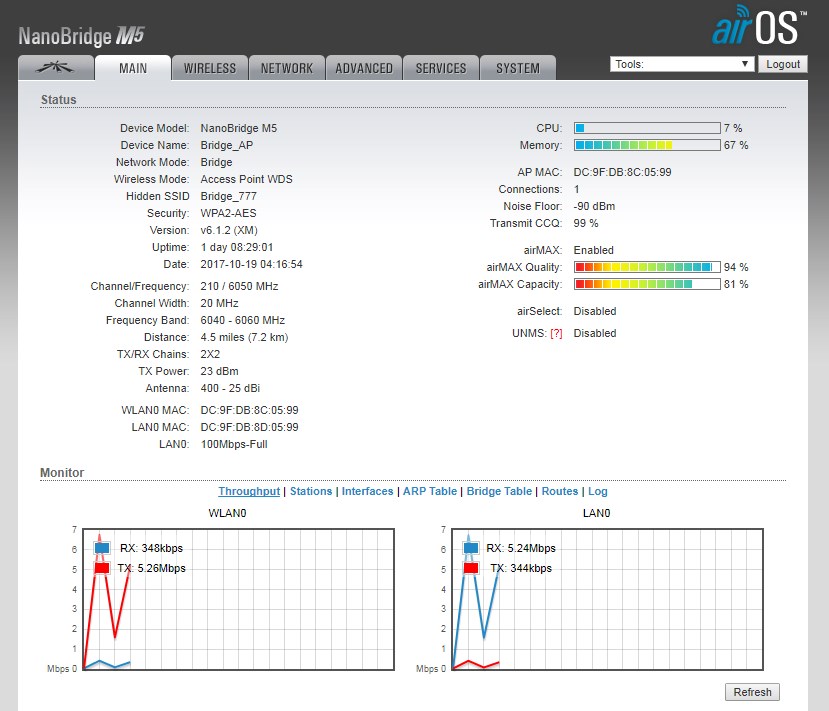
Task: View the Interfaces monitor link
Action: coord(367,491)
